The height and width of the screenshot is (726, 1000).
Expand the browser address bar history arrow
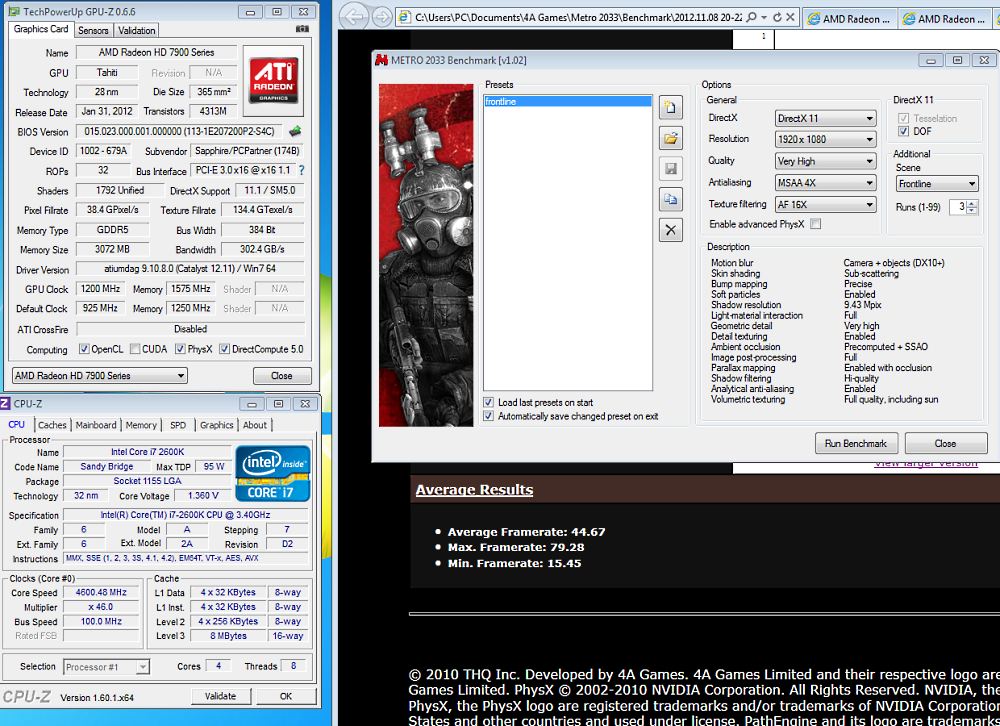764,17
